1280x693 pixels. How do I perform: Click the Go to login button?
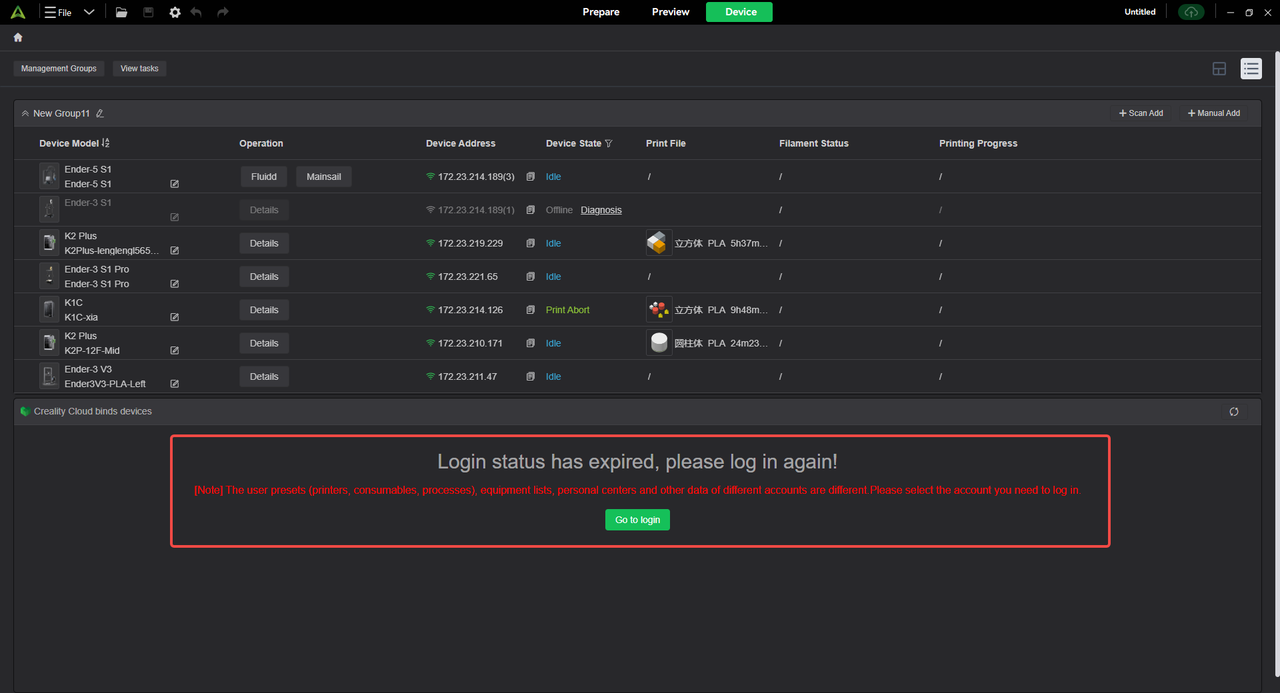637,520
